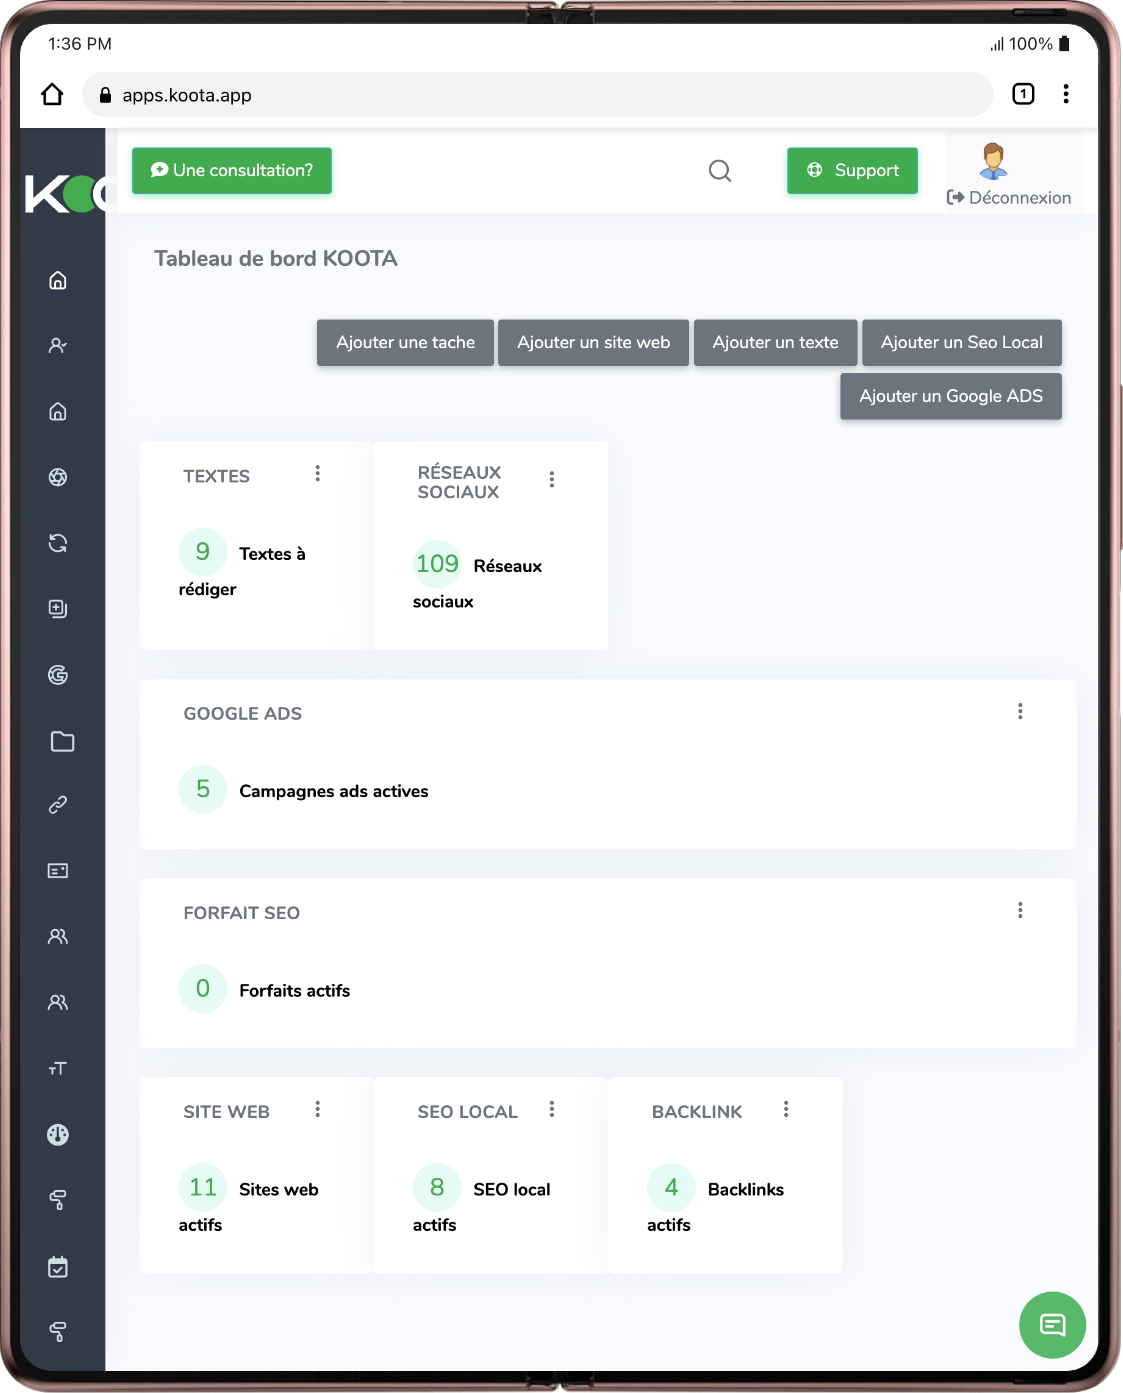
Task: Click 'Ajouter un Google ADS' button
Action: pyautogui.click(x=951, y=397)
